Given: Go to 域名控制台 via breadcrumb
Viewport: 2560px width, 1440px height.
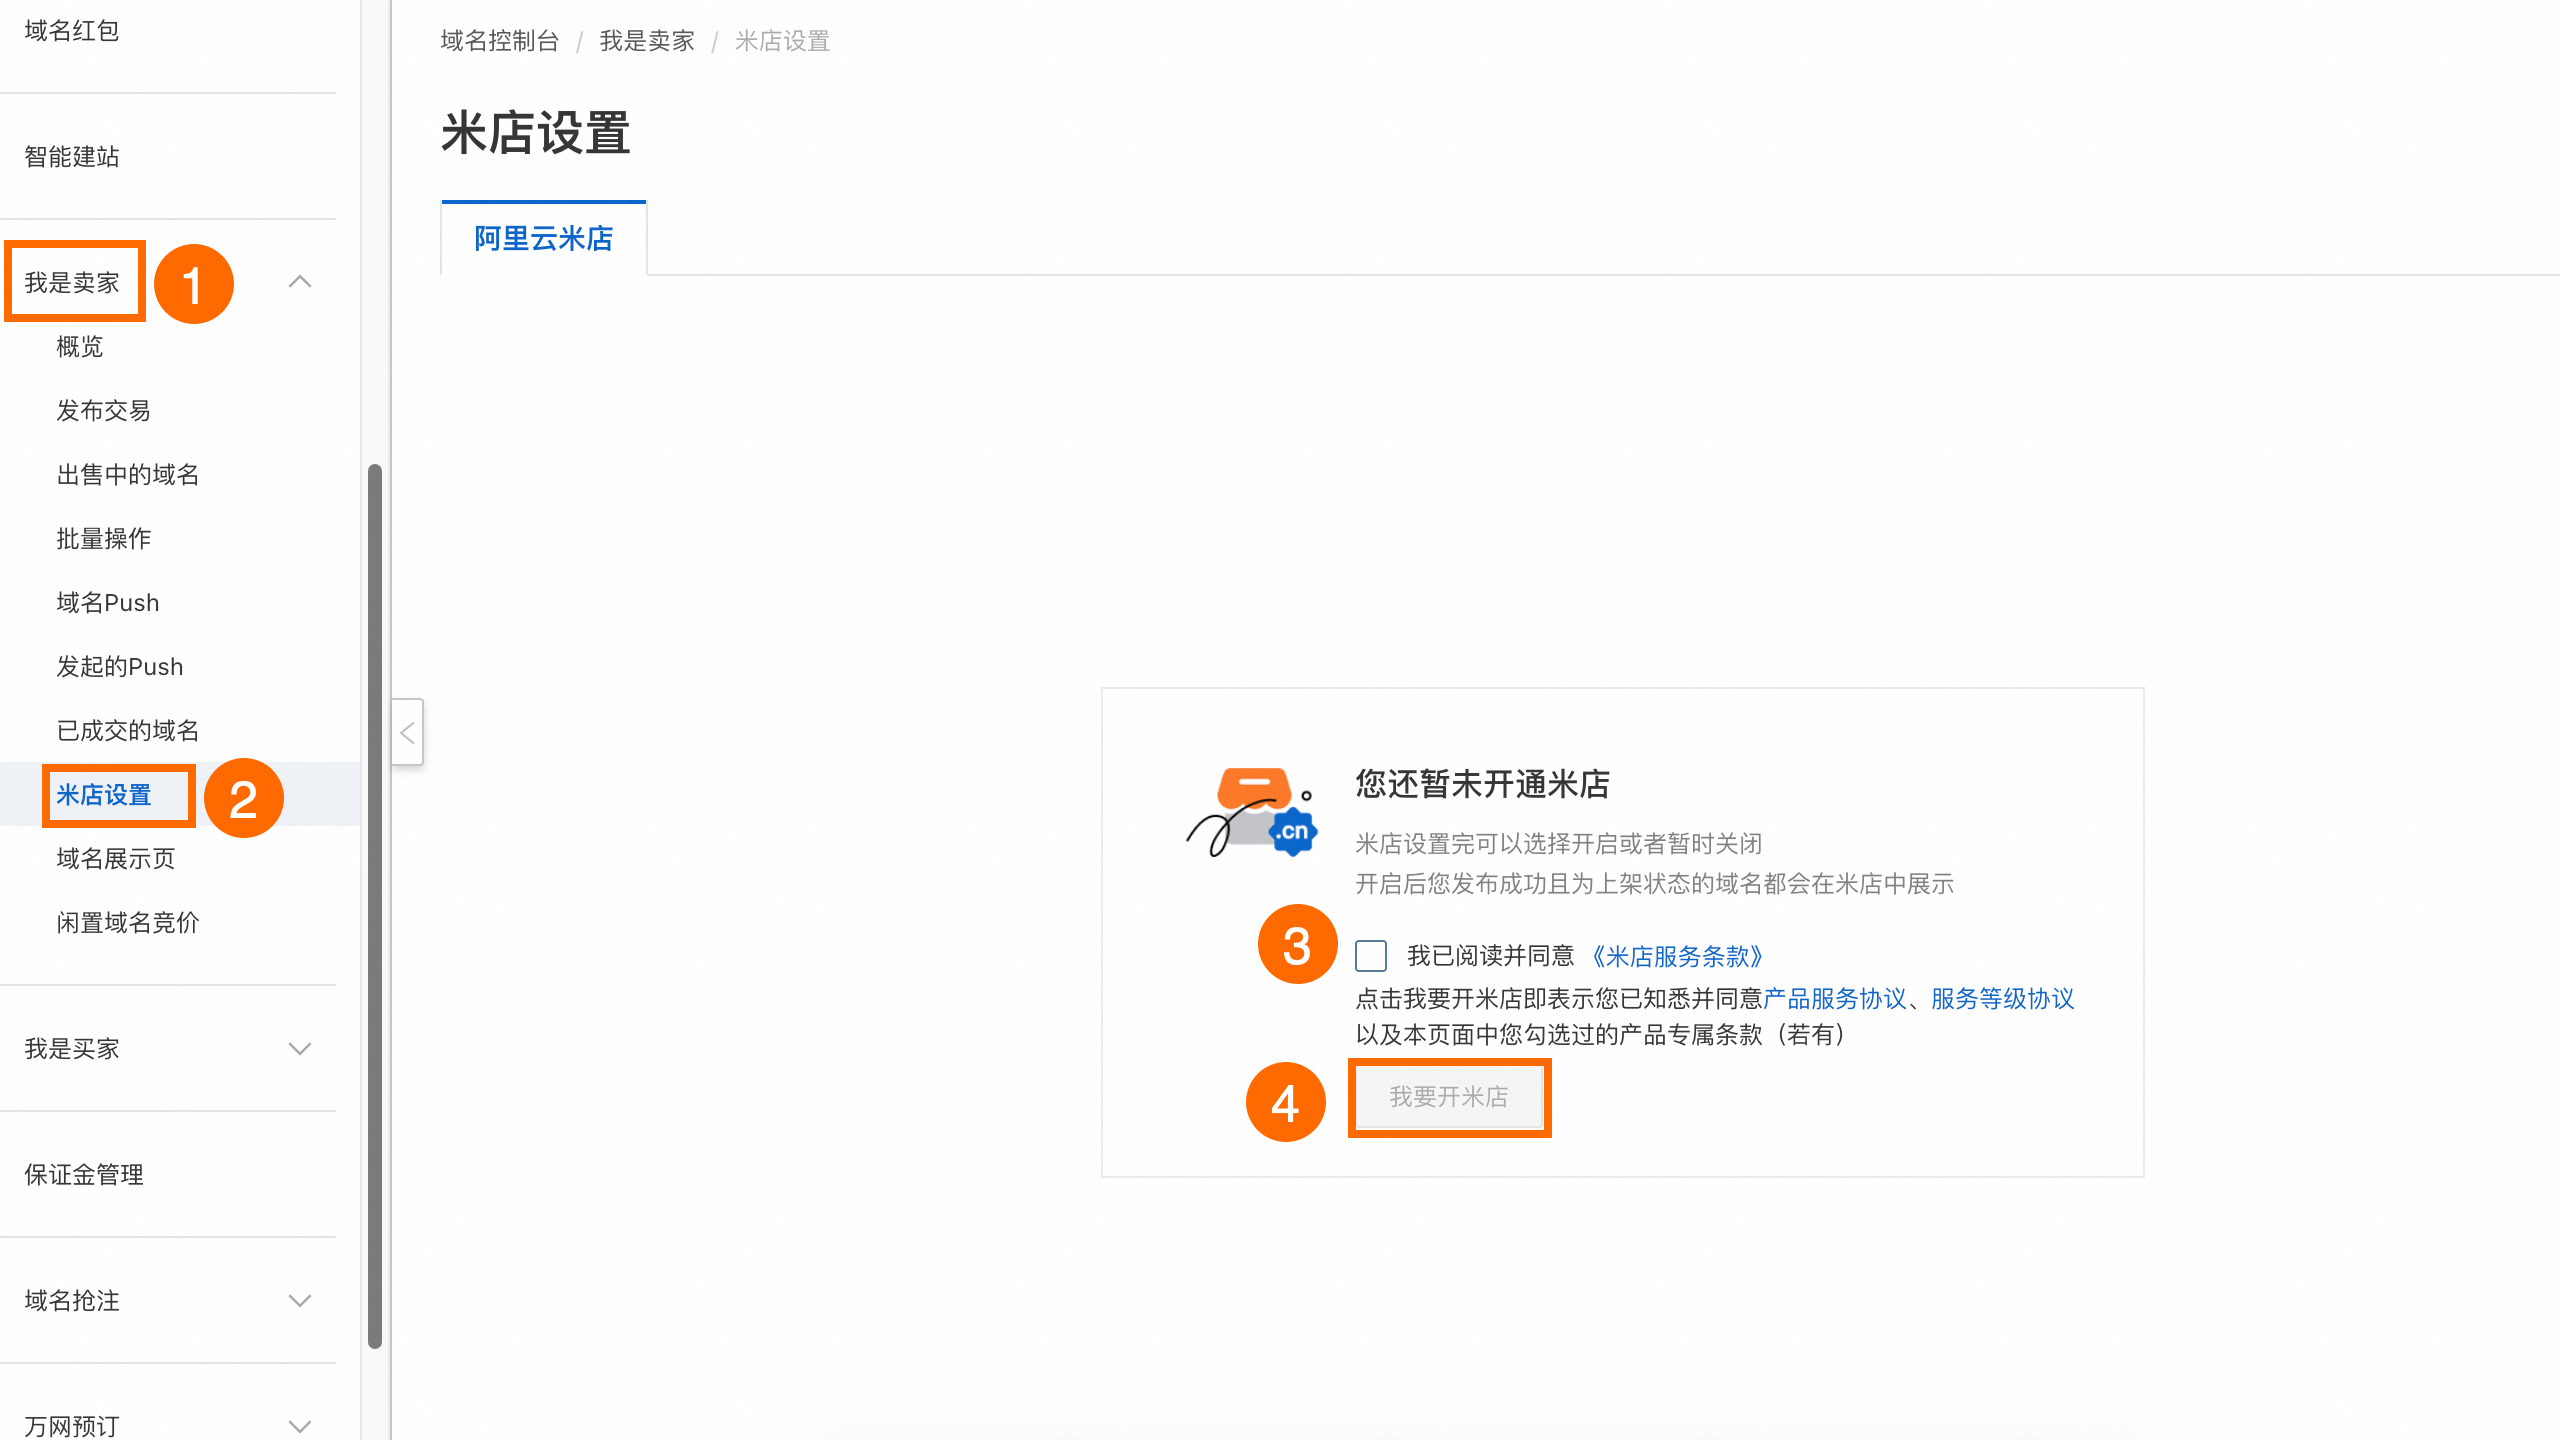Looking at the screenshot, I should pyautogui.click(x=500, y=41).
